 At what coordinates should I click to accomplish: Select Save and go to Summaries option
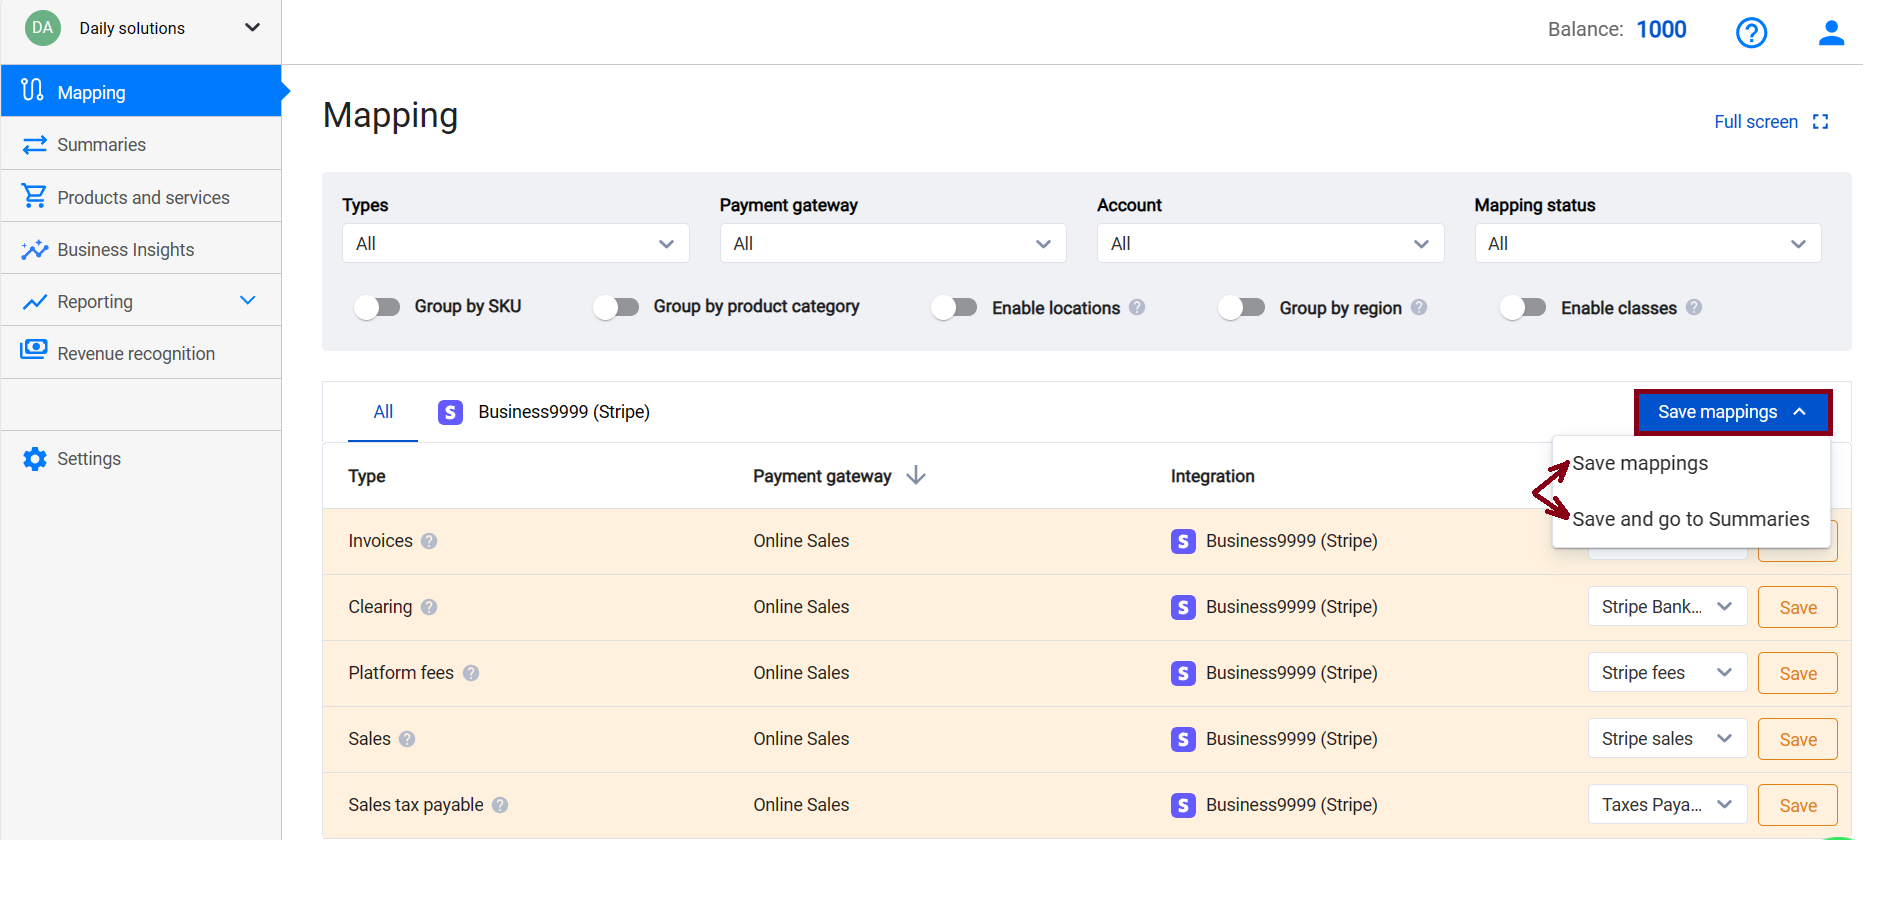tap(1691, 519)
